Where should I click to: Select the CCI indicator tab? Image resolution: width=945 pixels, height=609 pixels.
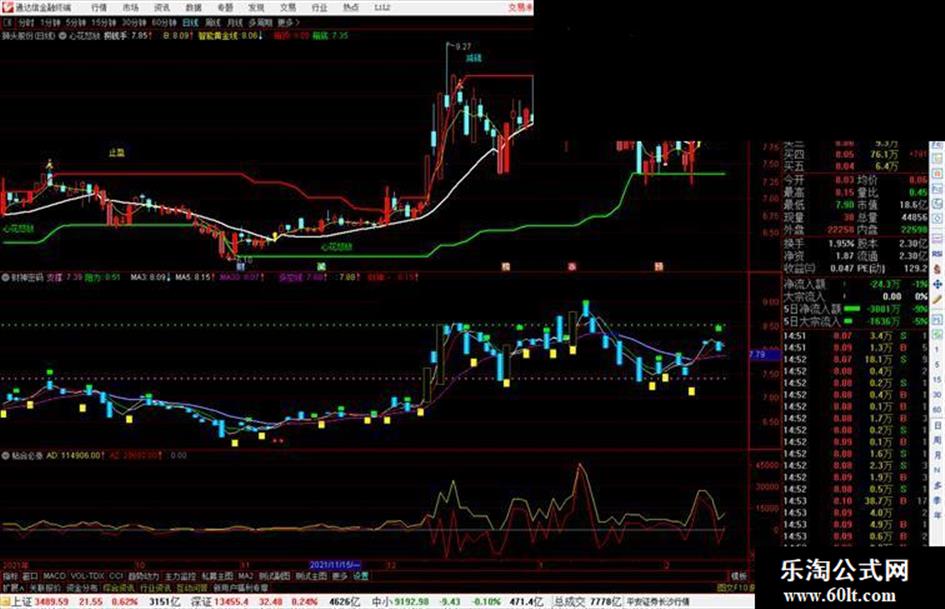(x=116, y=576)
